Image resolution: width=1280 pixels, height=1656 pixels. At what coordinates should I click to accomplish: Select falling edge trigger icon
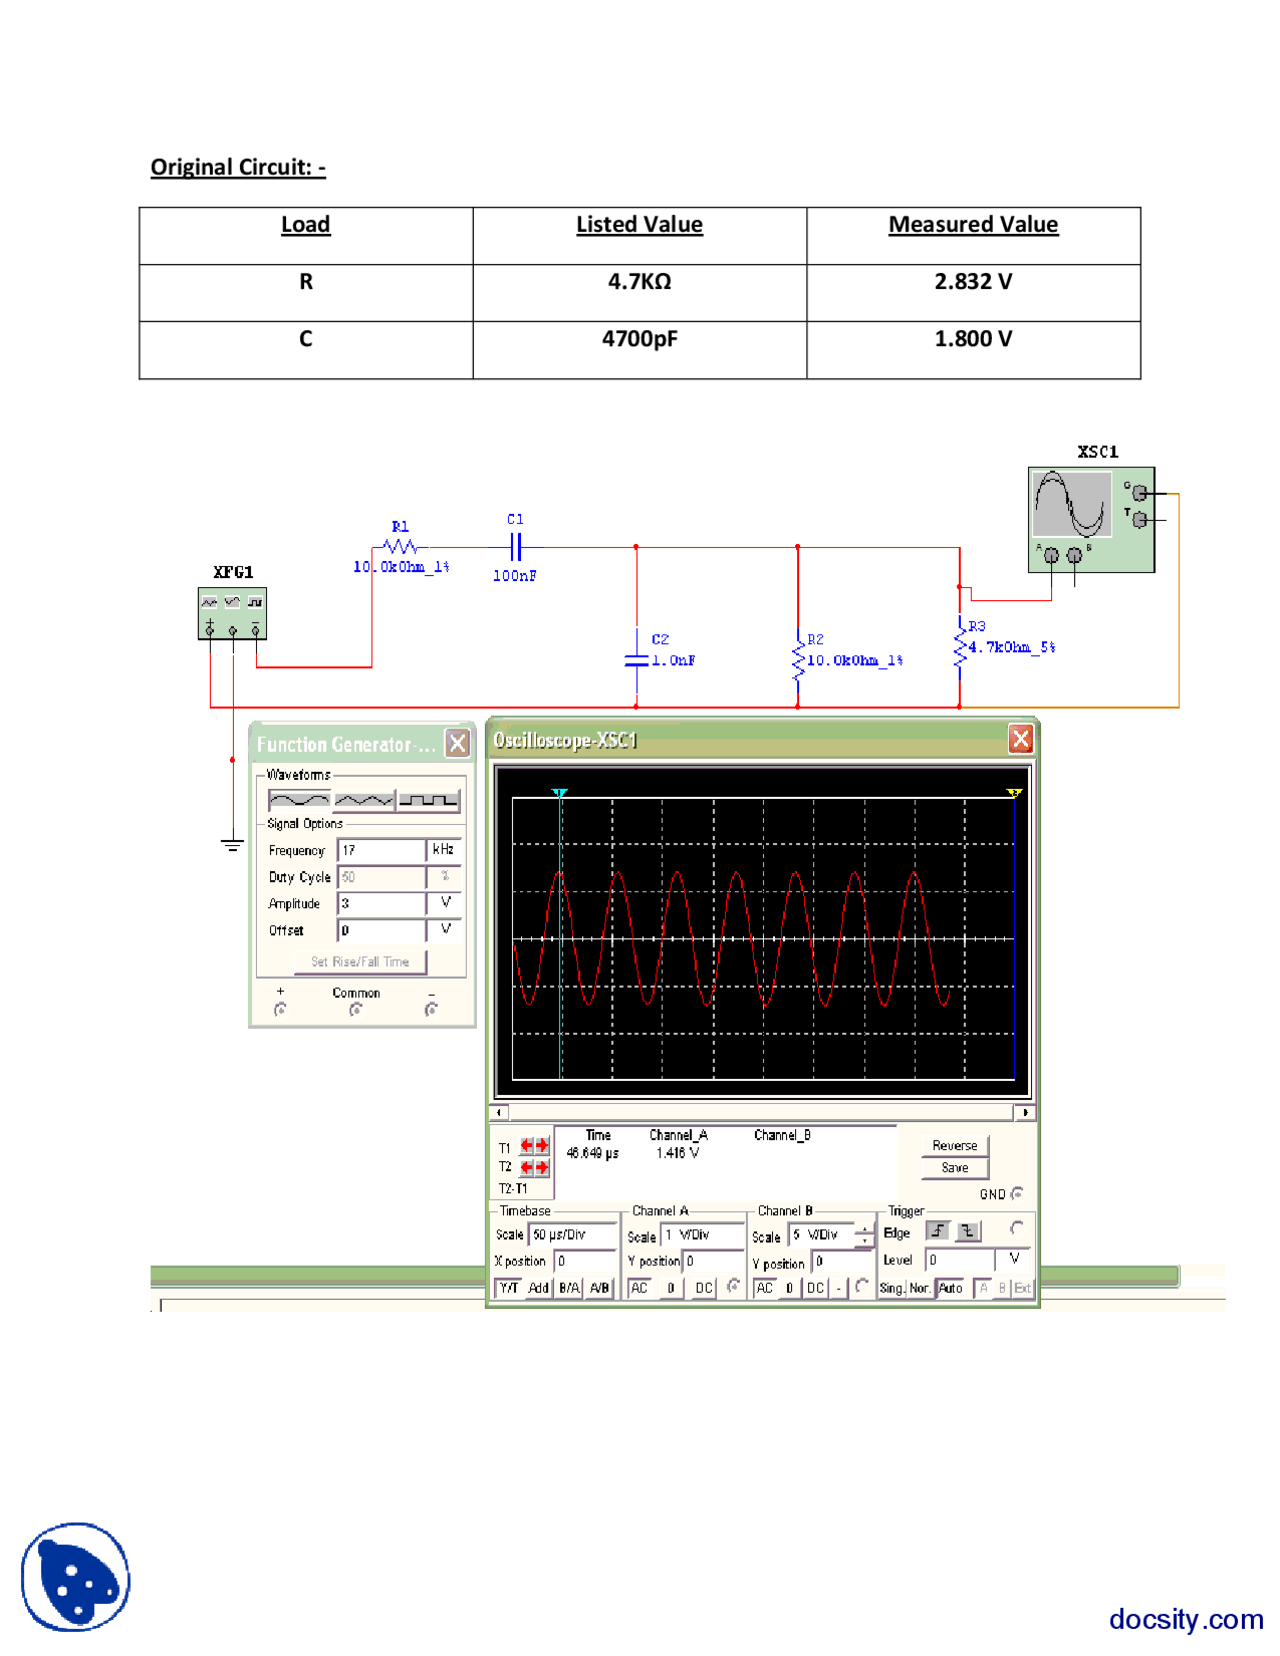(x=968, y=1231)
